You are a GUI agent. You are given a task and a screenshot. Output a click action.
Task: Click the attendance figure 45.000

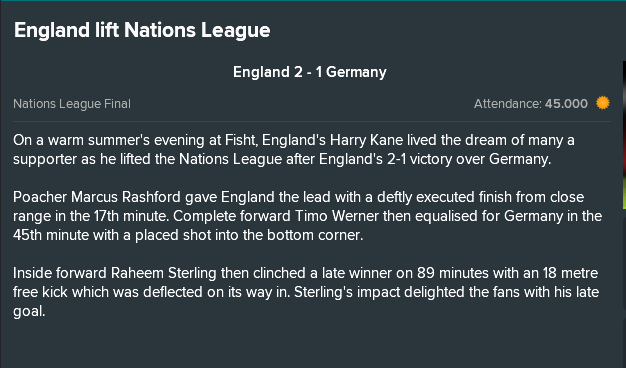(x=566, y=104)
